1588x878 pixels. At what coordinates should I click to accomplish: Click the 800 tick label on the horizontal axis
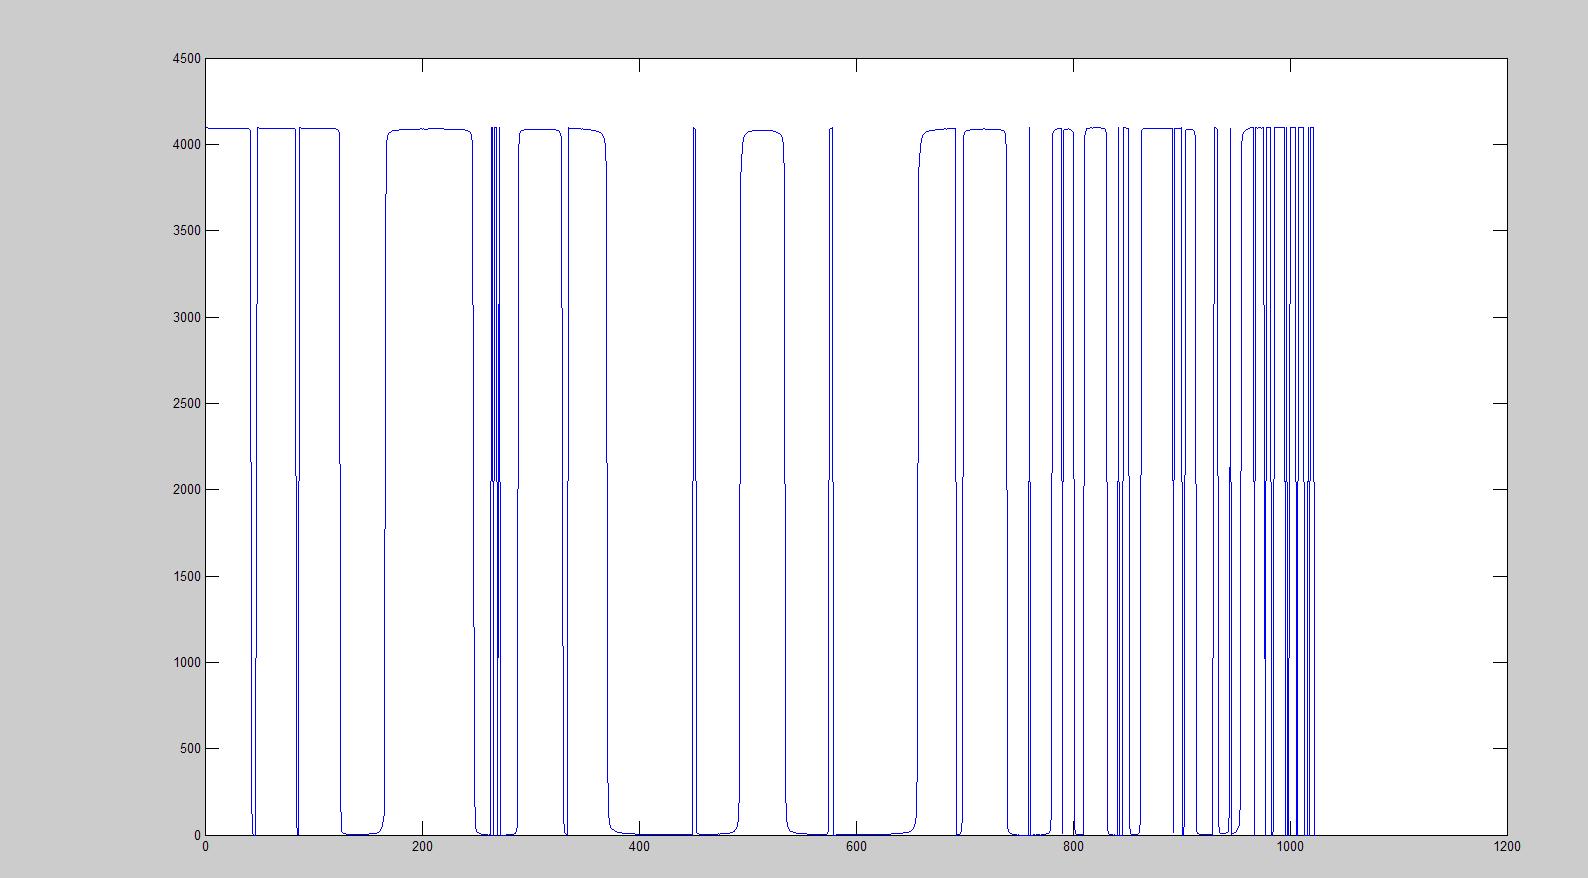click(x=1073, y=847)
